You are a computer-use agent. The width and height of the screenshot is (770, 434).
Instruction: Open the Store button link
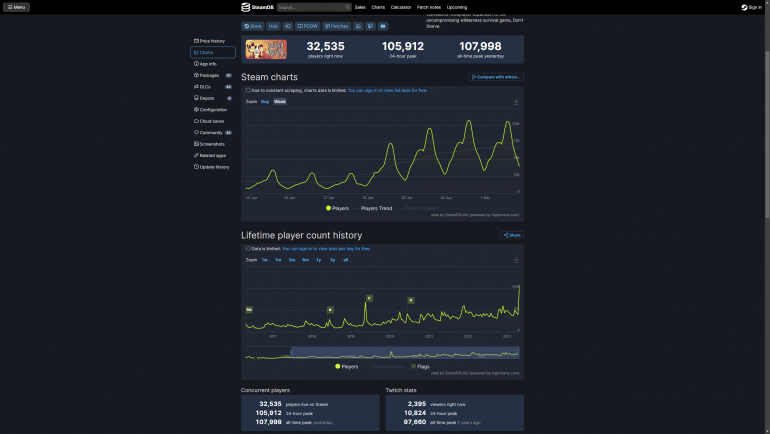pos(253,26)
